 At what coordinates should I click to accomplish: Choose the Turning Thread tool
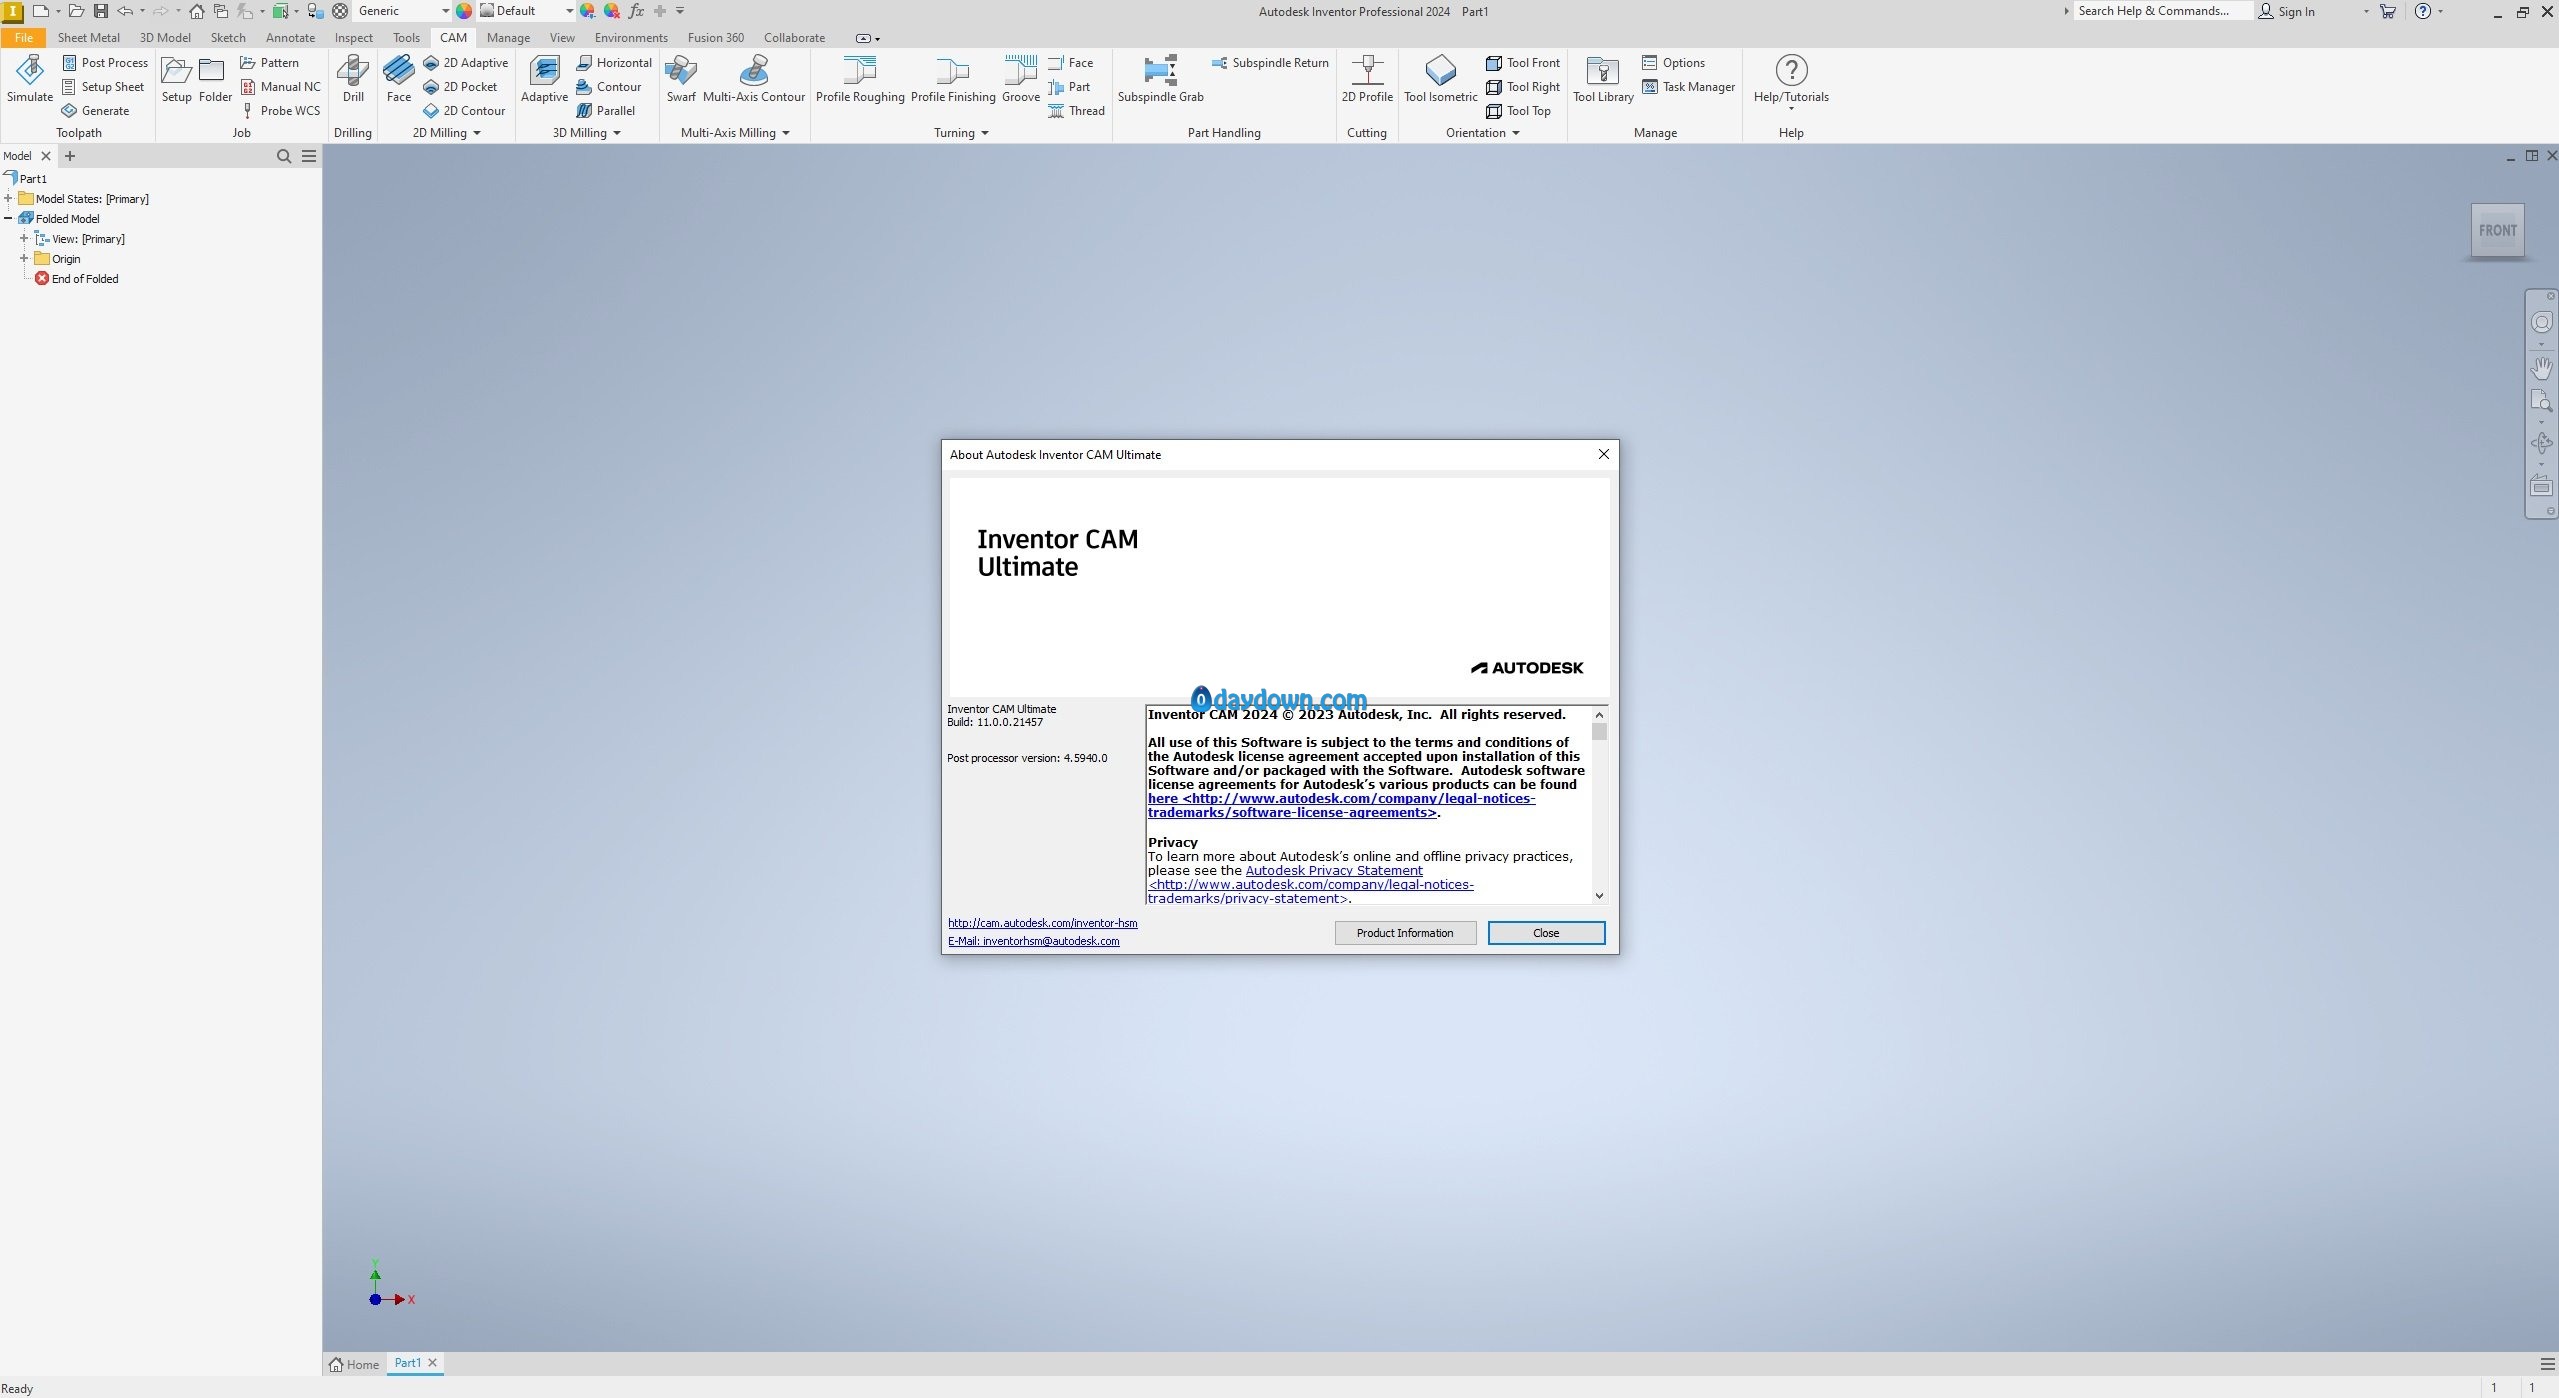(x=1076, y=111)
